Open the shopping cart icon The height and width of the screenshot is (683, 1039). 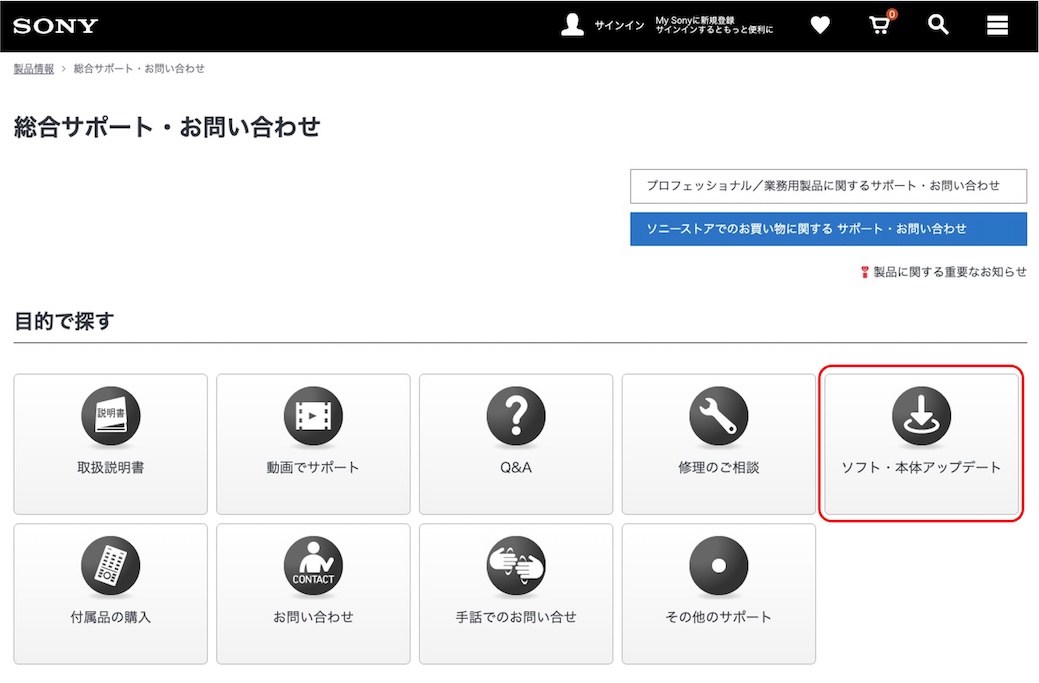coord(879,26)
